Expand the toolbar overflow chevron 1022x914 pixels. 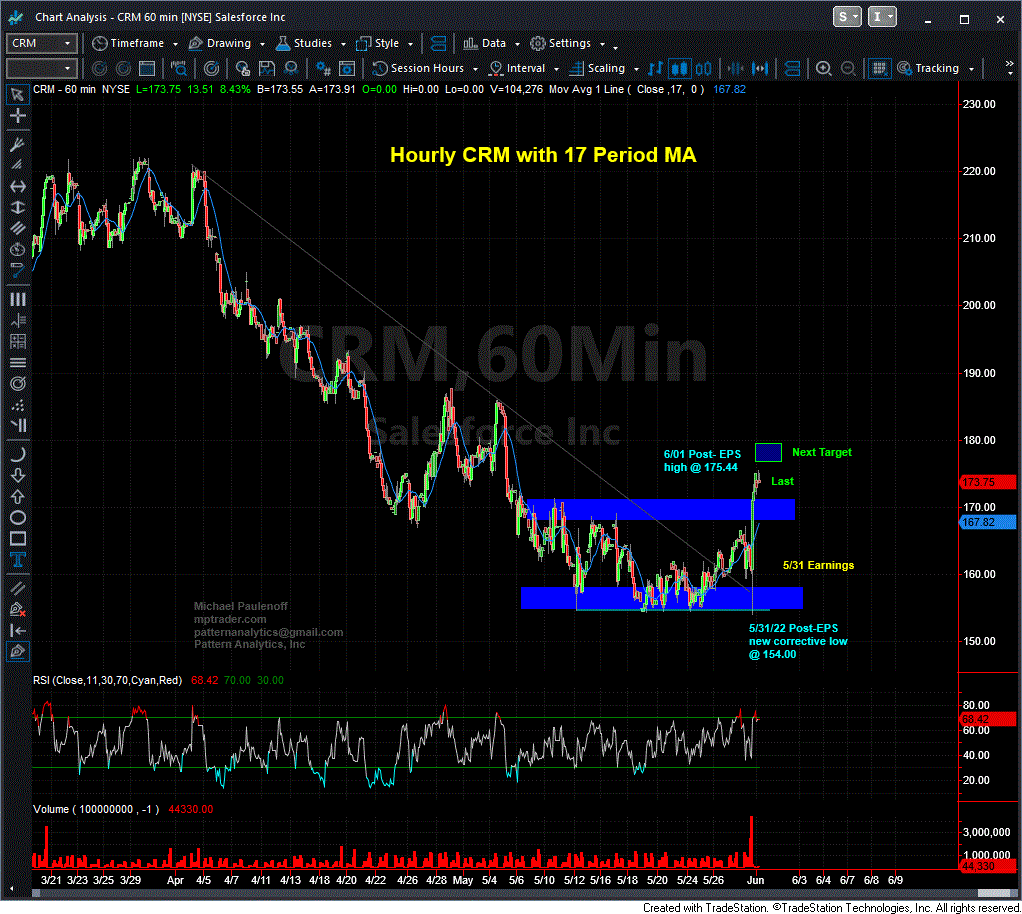tap(1010, 65)
